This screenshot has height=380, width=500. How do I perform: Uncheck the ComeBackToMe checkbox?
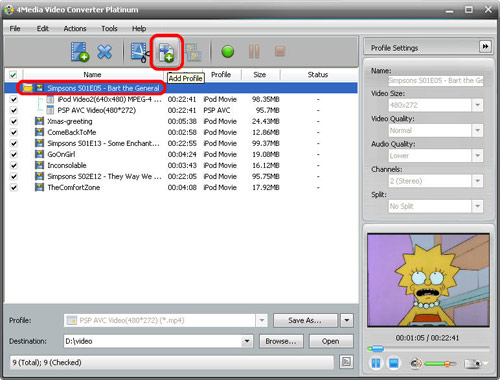[x=14, y=132]
